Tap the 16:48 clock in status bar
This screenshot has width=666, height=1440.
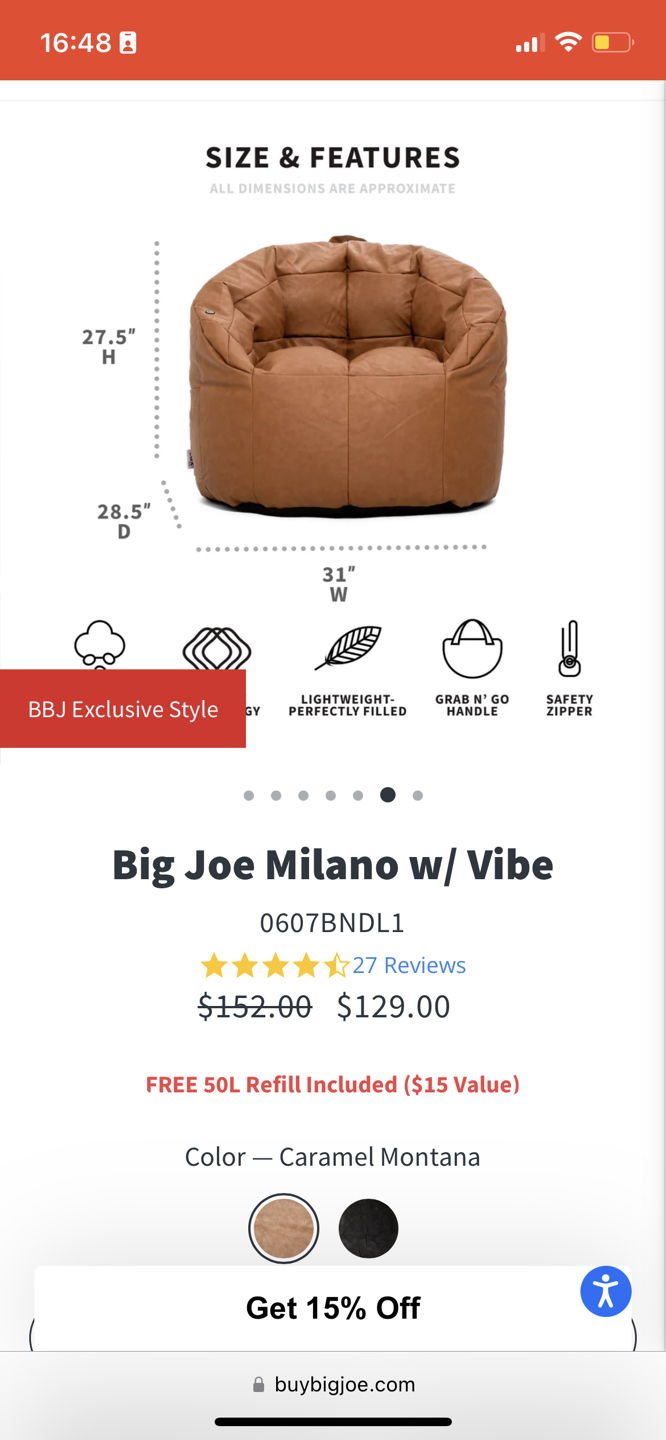tap(75, 43)
